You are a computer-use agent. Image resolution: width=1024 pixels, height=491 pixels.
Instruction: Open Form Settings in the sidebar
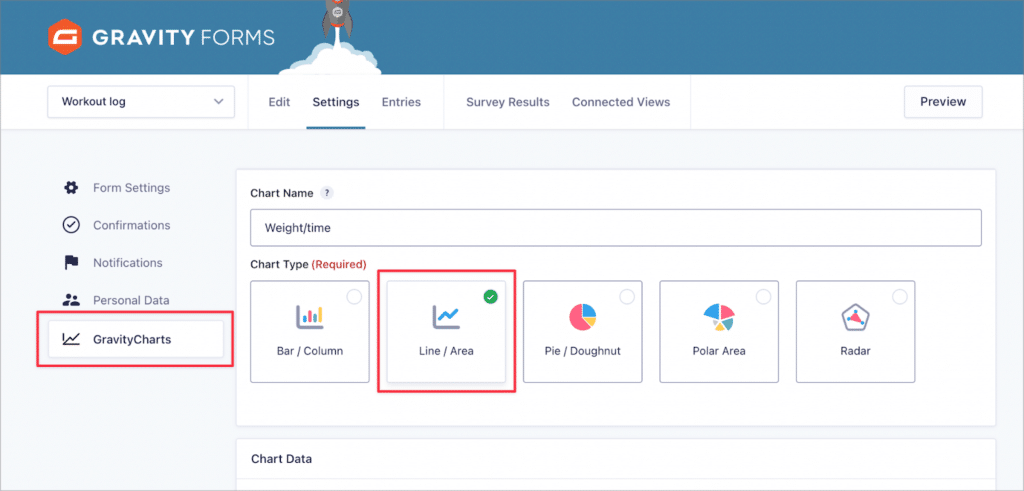131,188
